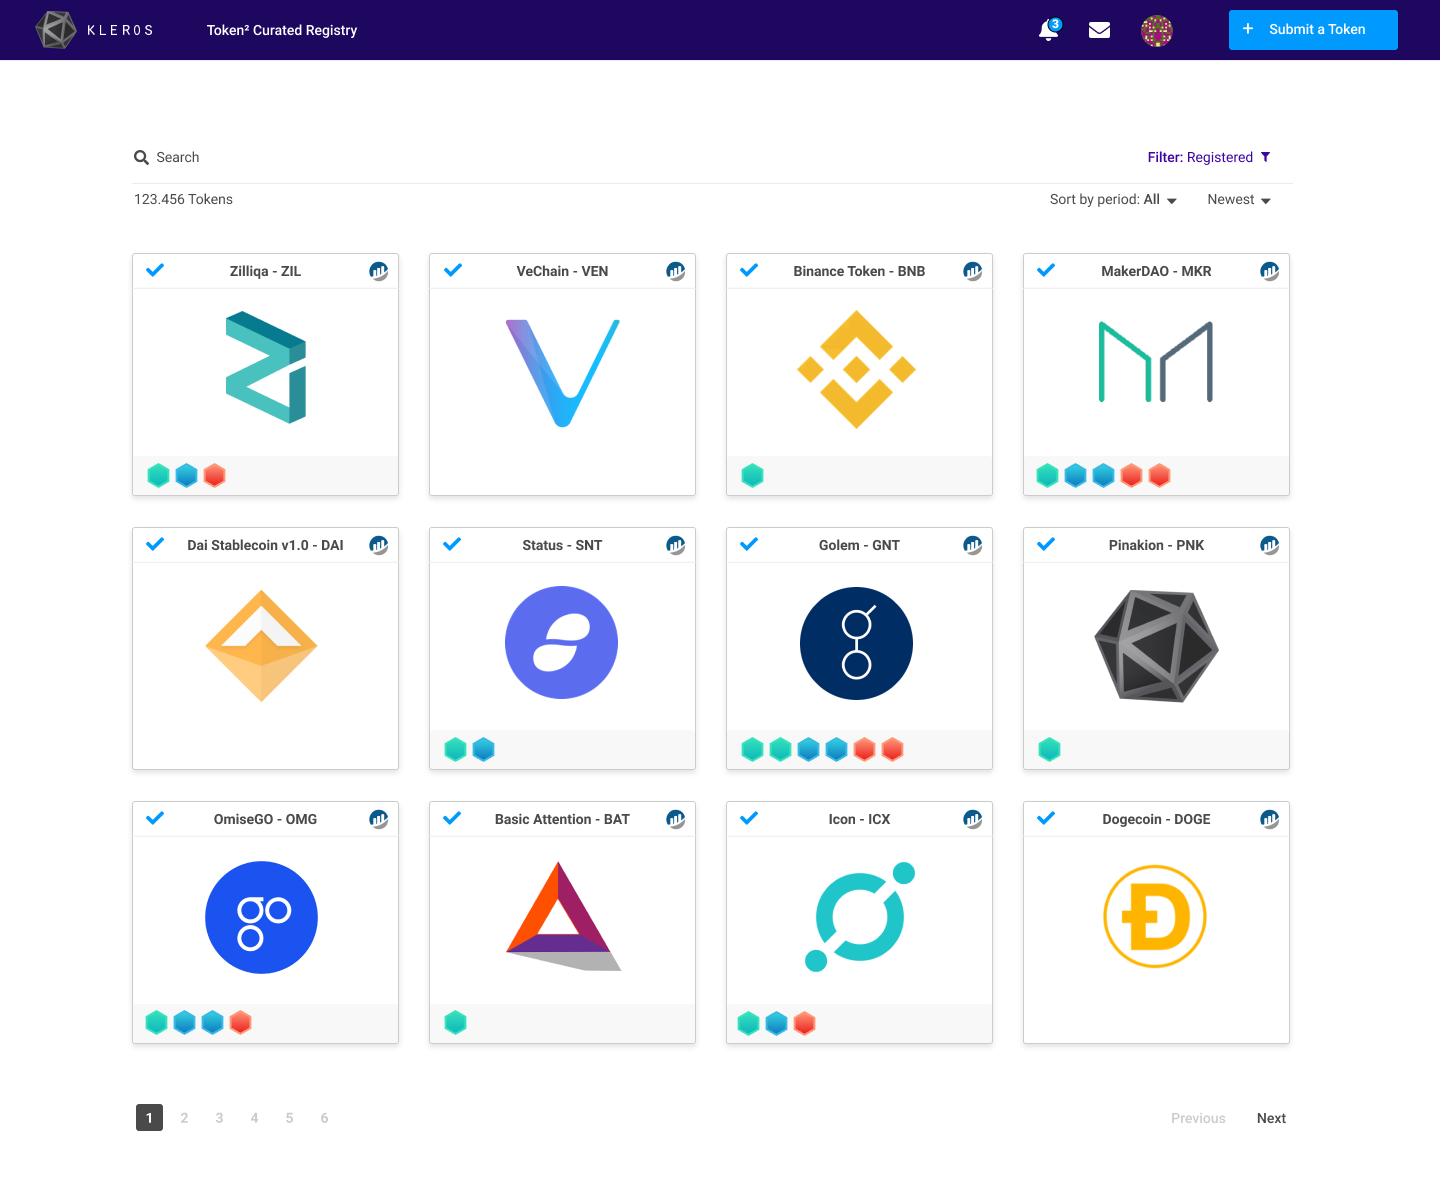Click the Kleros logo
This screenshot has width=1440, height=1199.
(94, 30)
